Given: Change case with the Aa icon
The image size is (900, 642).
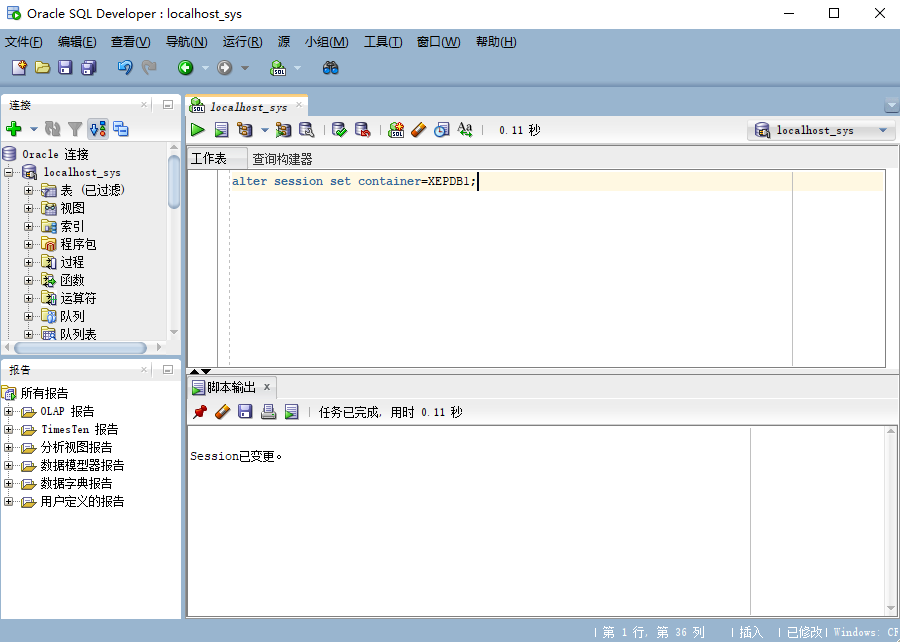Looking at the screenshot, I should [x=465, y=130].
